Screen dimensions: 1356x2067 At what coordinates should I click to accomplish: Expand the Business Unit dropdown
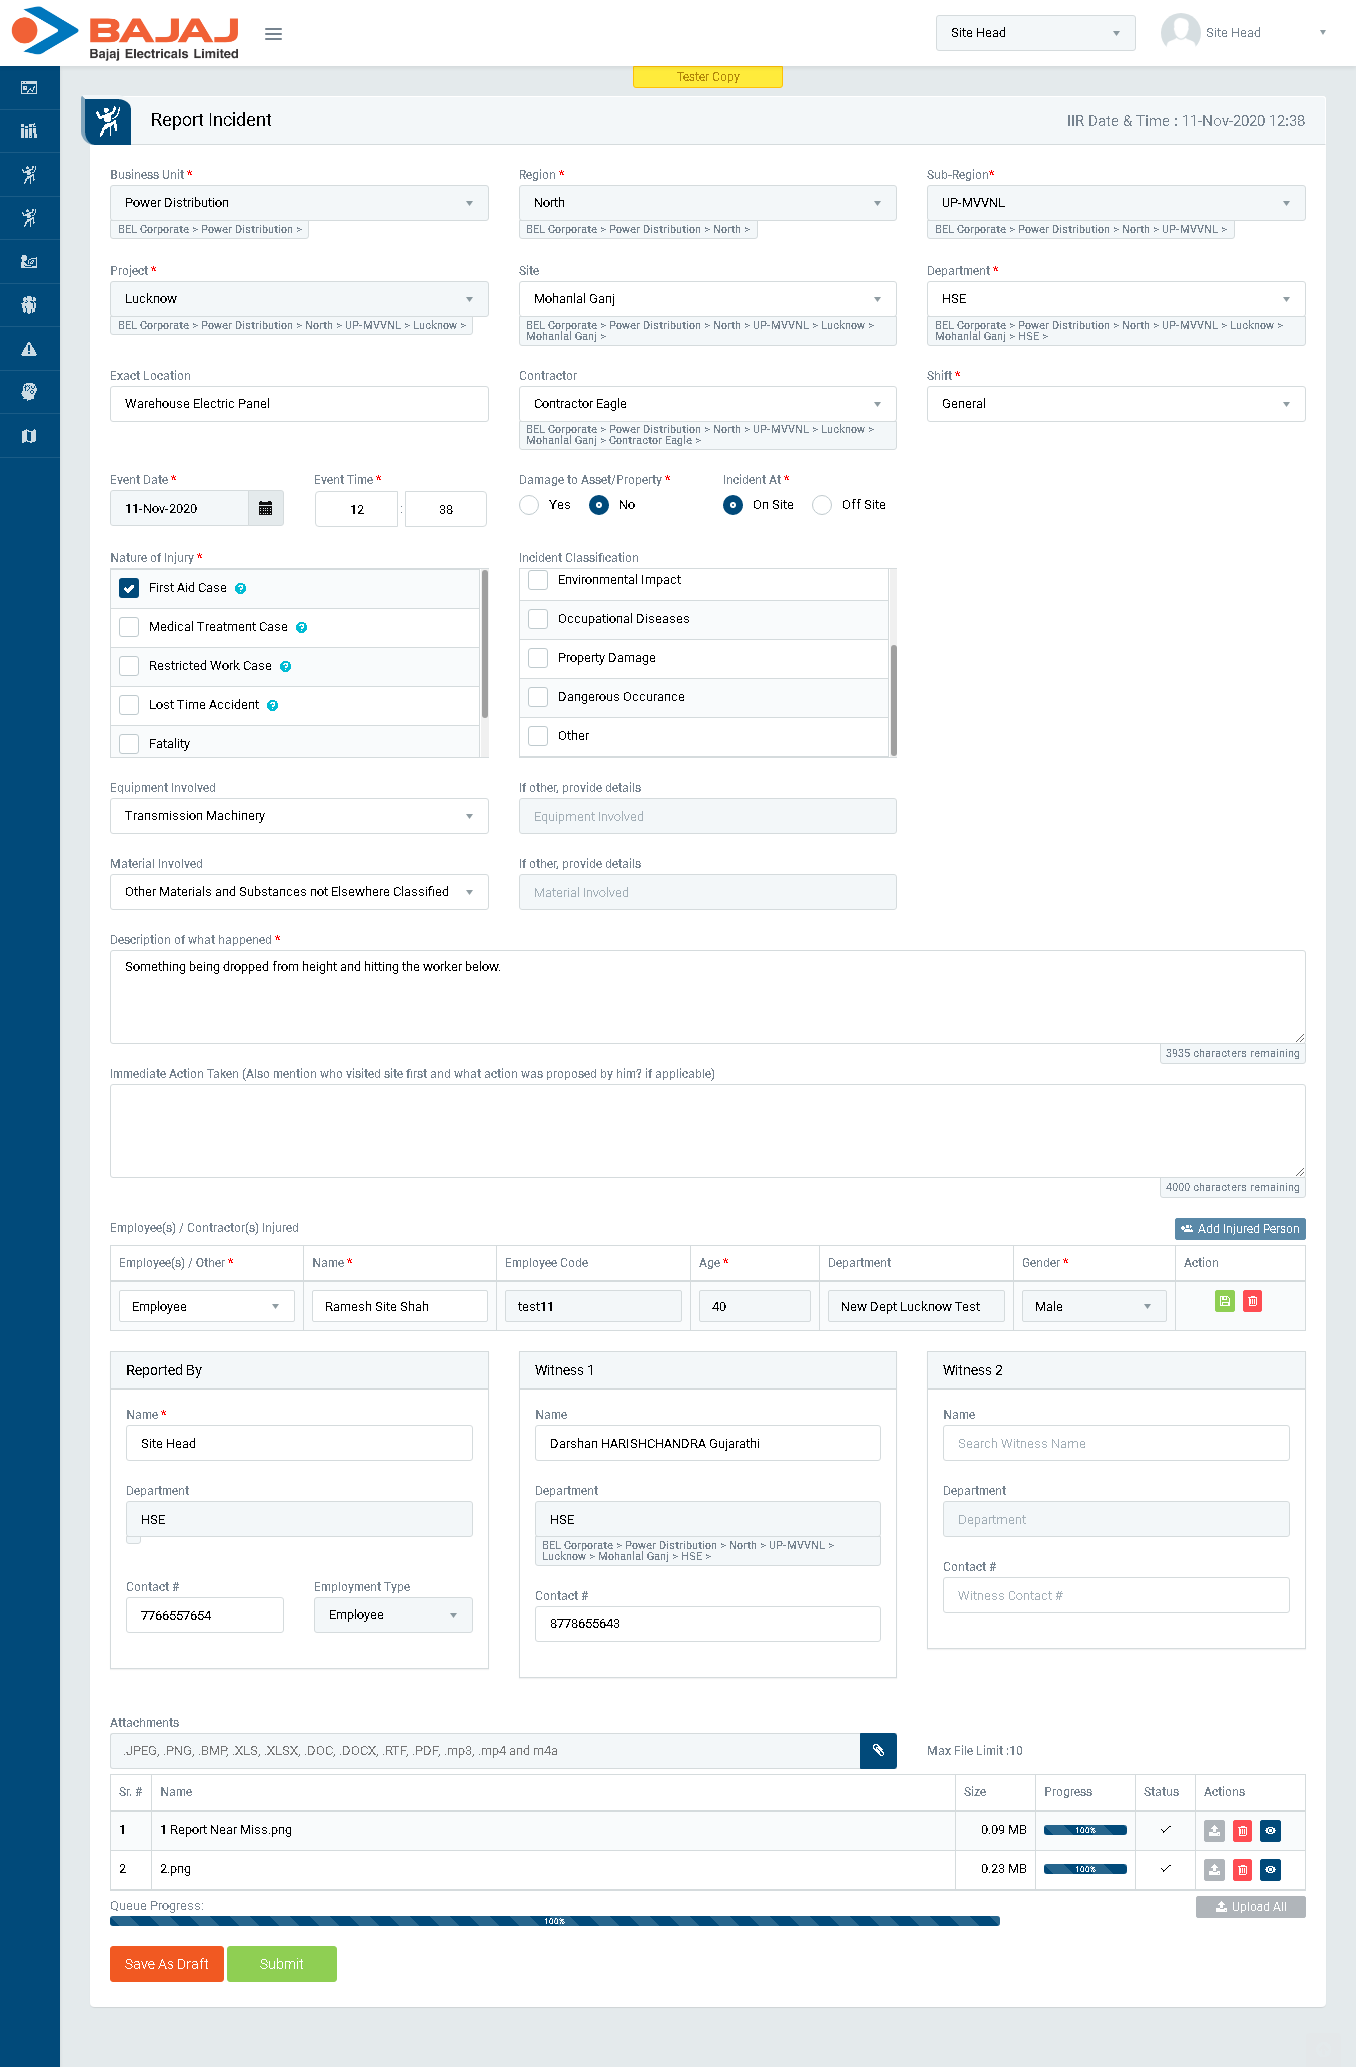[299, 203]
